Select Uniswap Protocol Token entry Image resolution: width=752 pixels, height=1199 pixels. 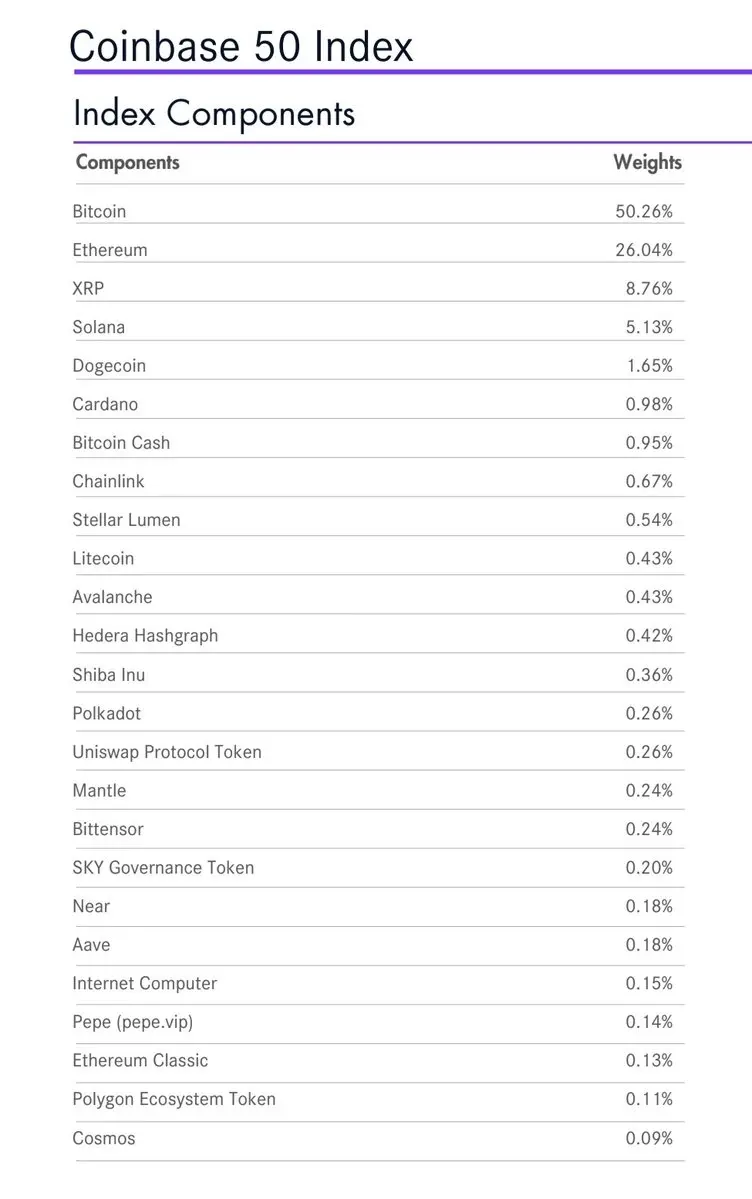tap(168, 752)
